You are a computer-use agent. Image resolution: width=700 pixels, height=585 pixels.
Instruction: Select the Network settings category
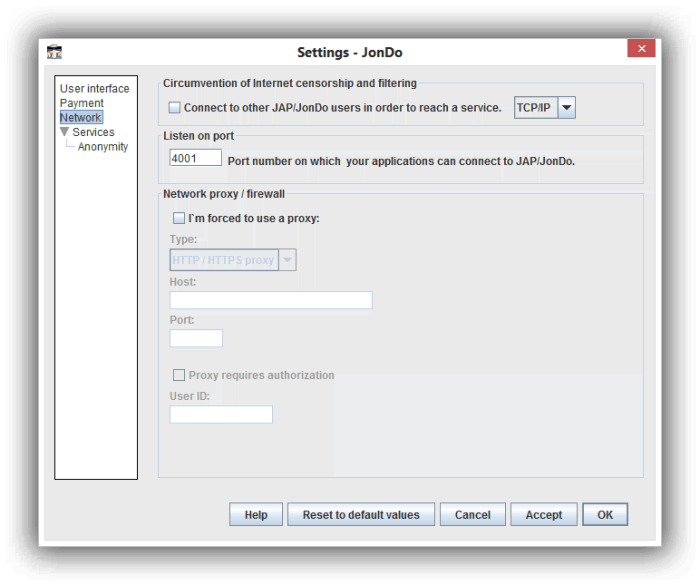tap(81, 117)
